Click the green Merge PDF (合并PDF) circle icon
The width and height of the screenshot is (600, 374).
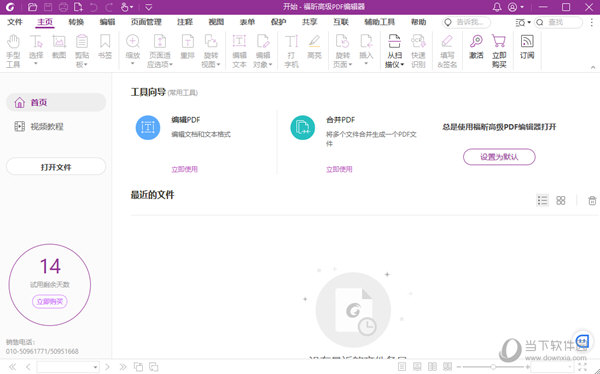[x=302, y=127]
